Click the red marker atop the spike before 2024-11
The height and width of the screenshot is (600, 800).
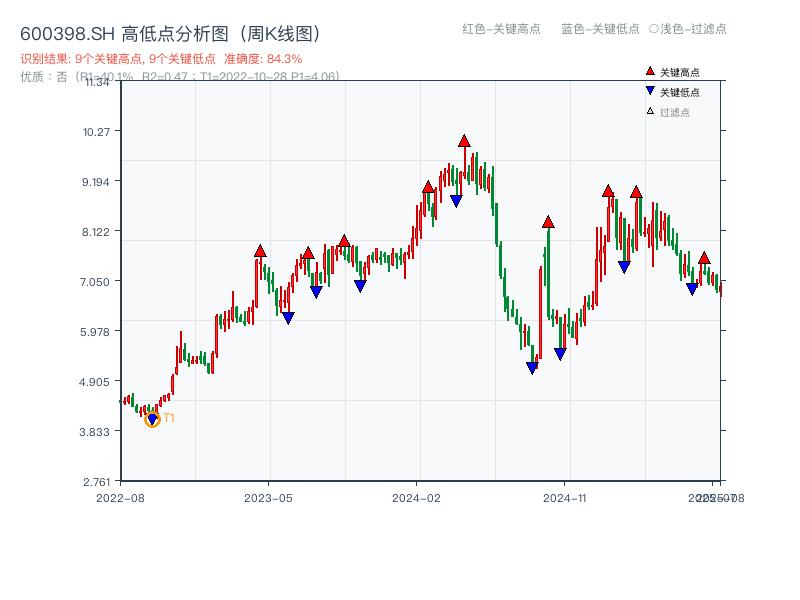point(548,221)
